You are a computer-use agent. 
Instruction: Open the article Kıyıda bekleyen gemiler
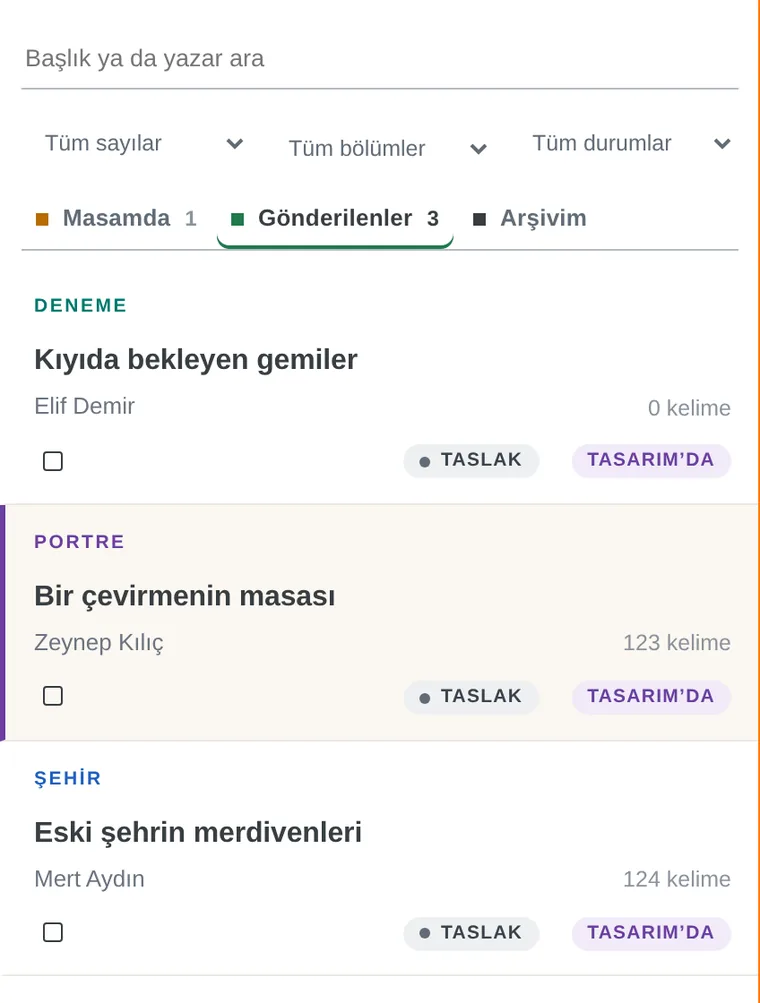196,359
